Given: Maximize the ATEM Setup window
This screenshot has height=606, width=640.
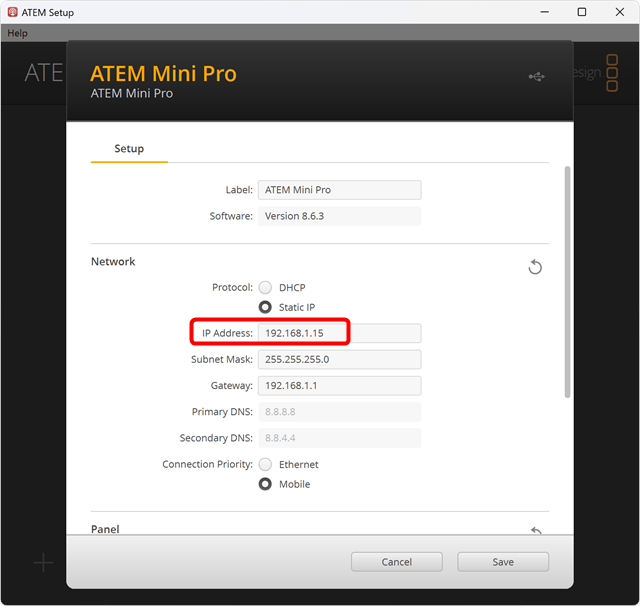Looking at the screenshot, I should pos(582,12).
